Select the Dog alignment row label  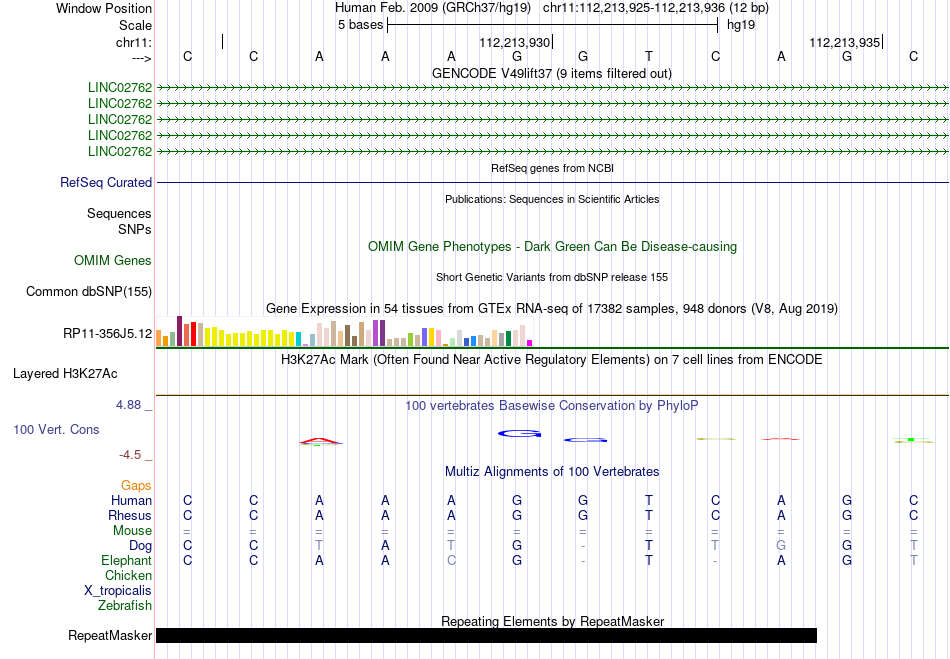[x=140, y=546]
